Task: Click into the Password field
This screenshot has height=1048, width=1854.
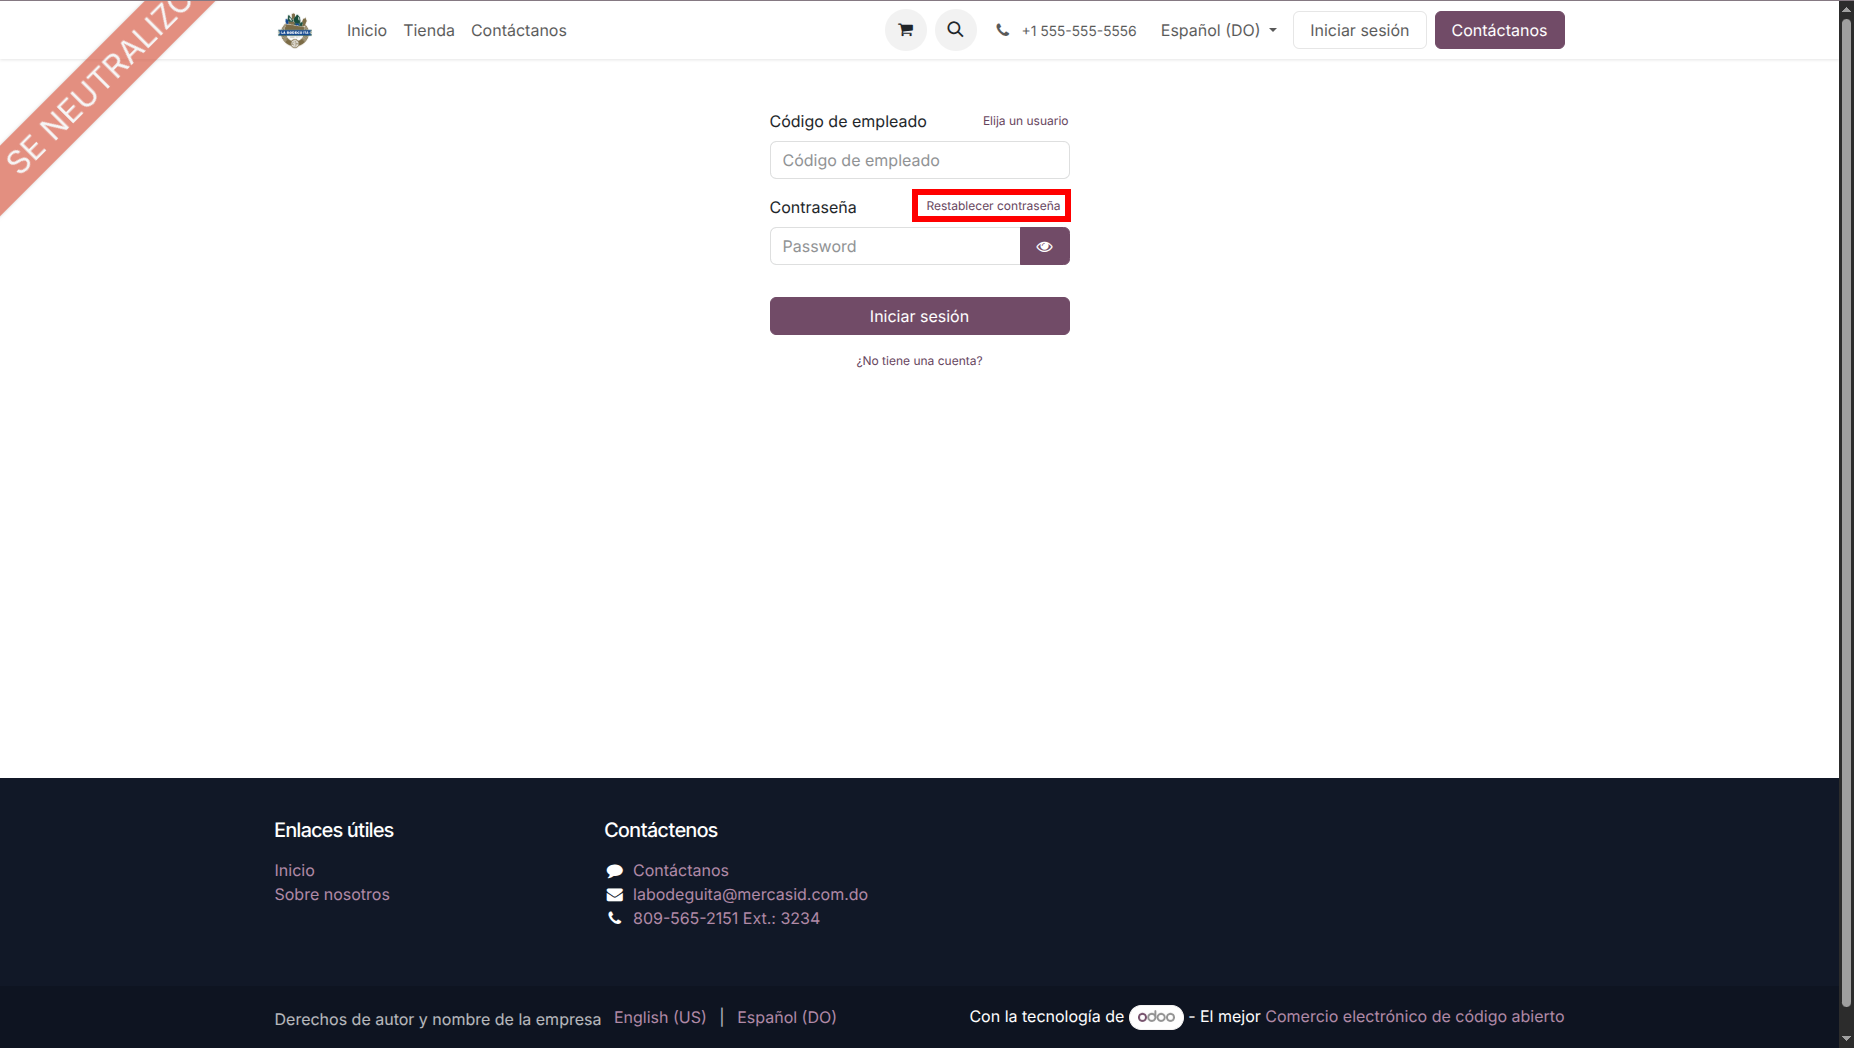Action: click(x=894, y=247)
